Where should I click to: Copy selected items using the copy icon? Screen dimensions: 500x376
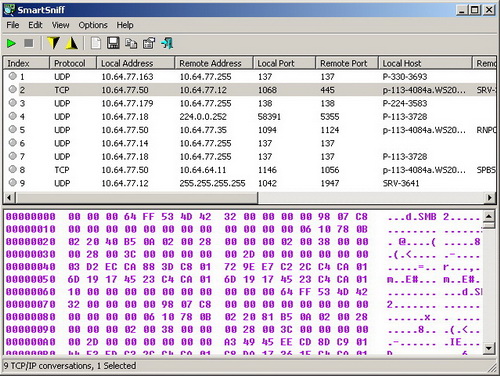coord(131,43)
